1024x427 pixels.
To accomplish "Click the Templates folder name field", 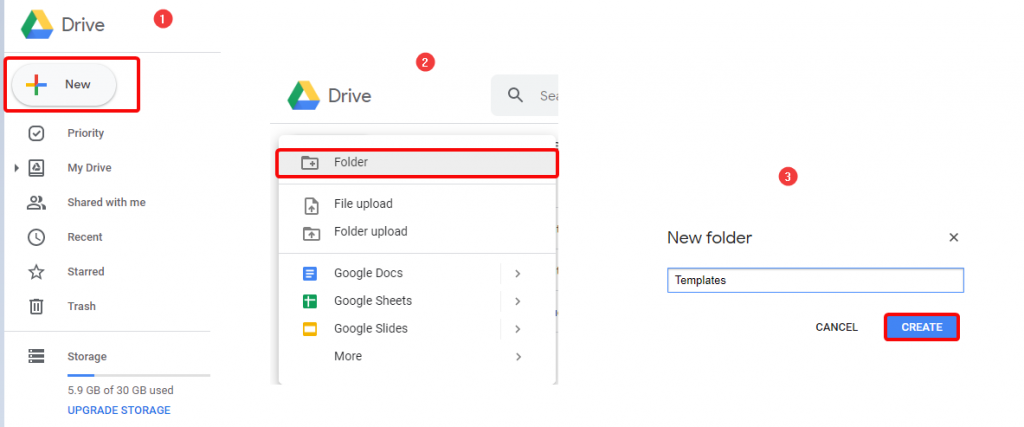I will tap(815, 280).
